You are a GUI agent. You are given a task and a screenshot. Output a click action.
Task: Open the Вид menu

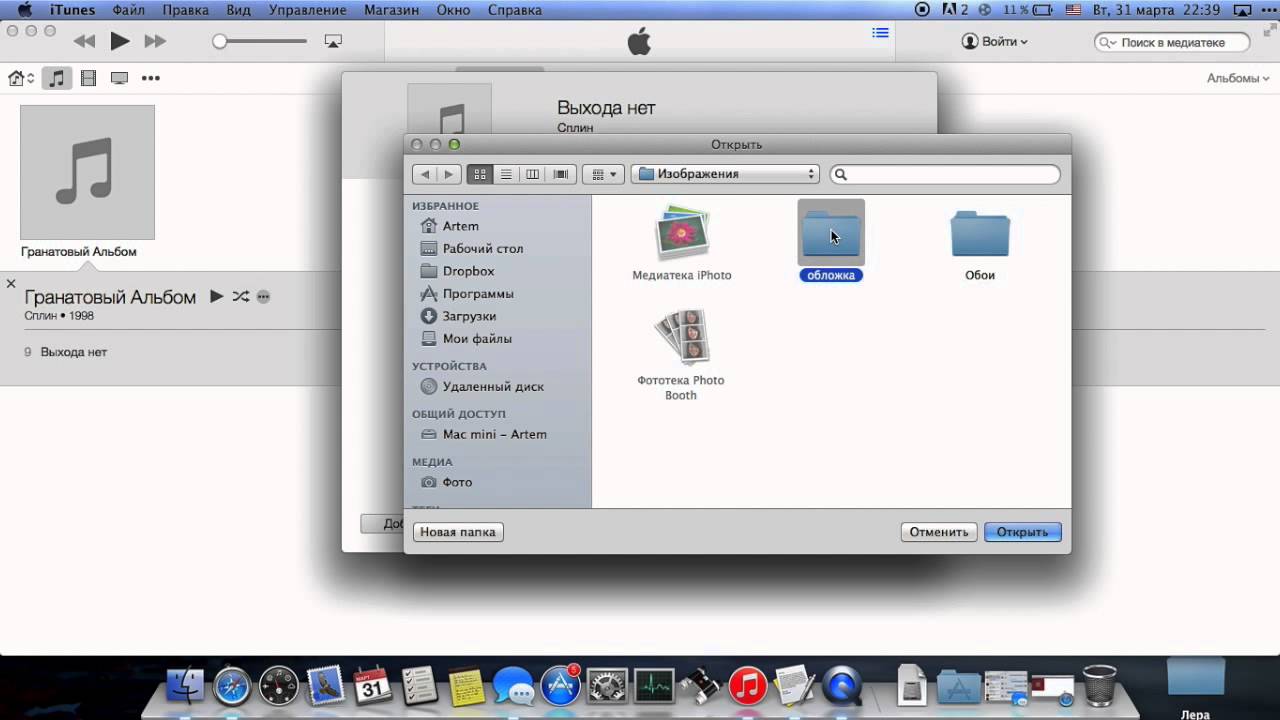238,10
